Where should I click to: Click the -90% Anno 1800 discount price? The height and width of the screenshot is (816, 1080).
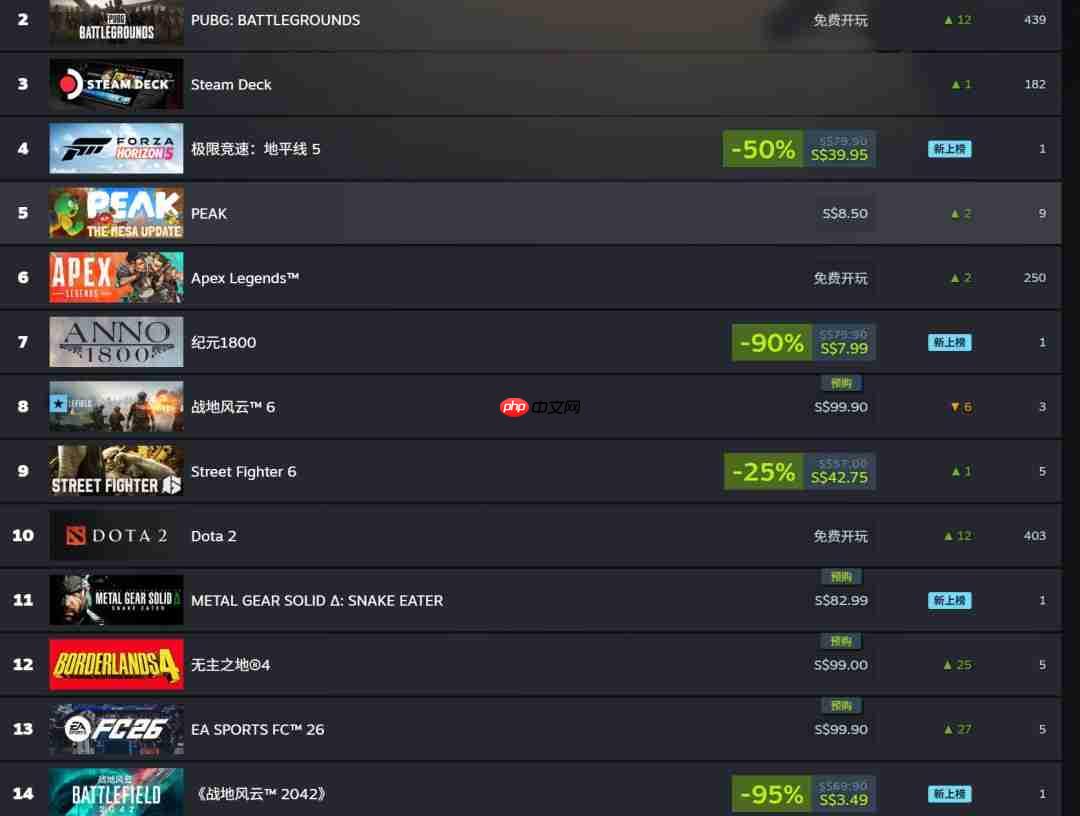pos(804,342)
